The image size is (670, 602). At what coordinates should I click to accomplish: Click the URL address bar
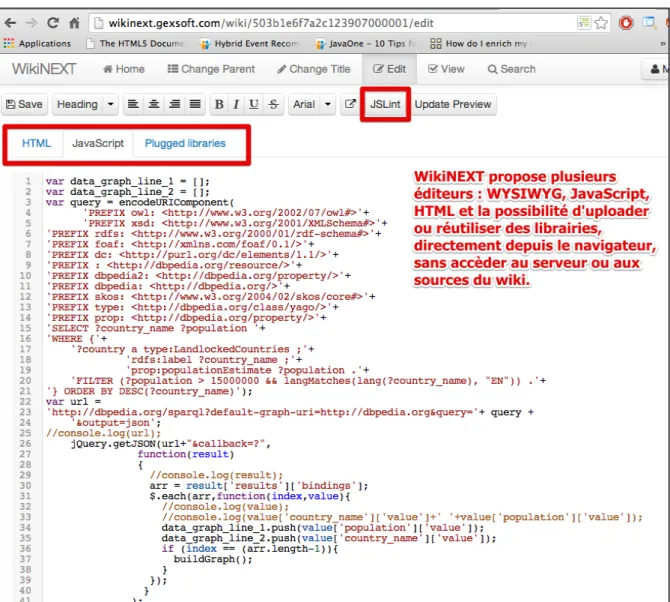333,23
